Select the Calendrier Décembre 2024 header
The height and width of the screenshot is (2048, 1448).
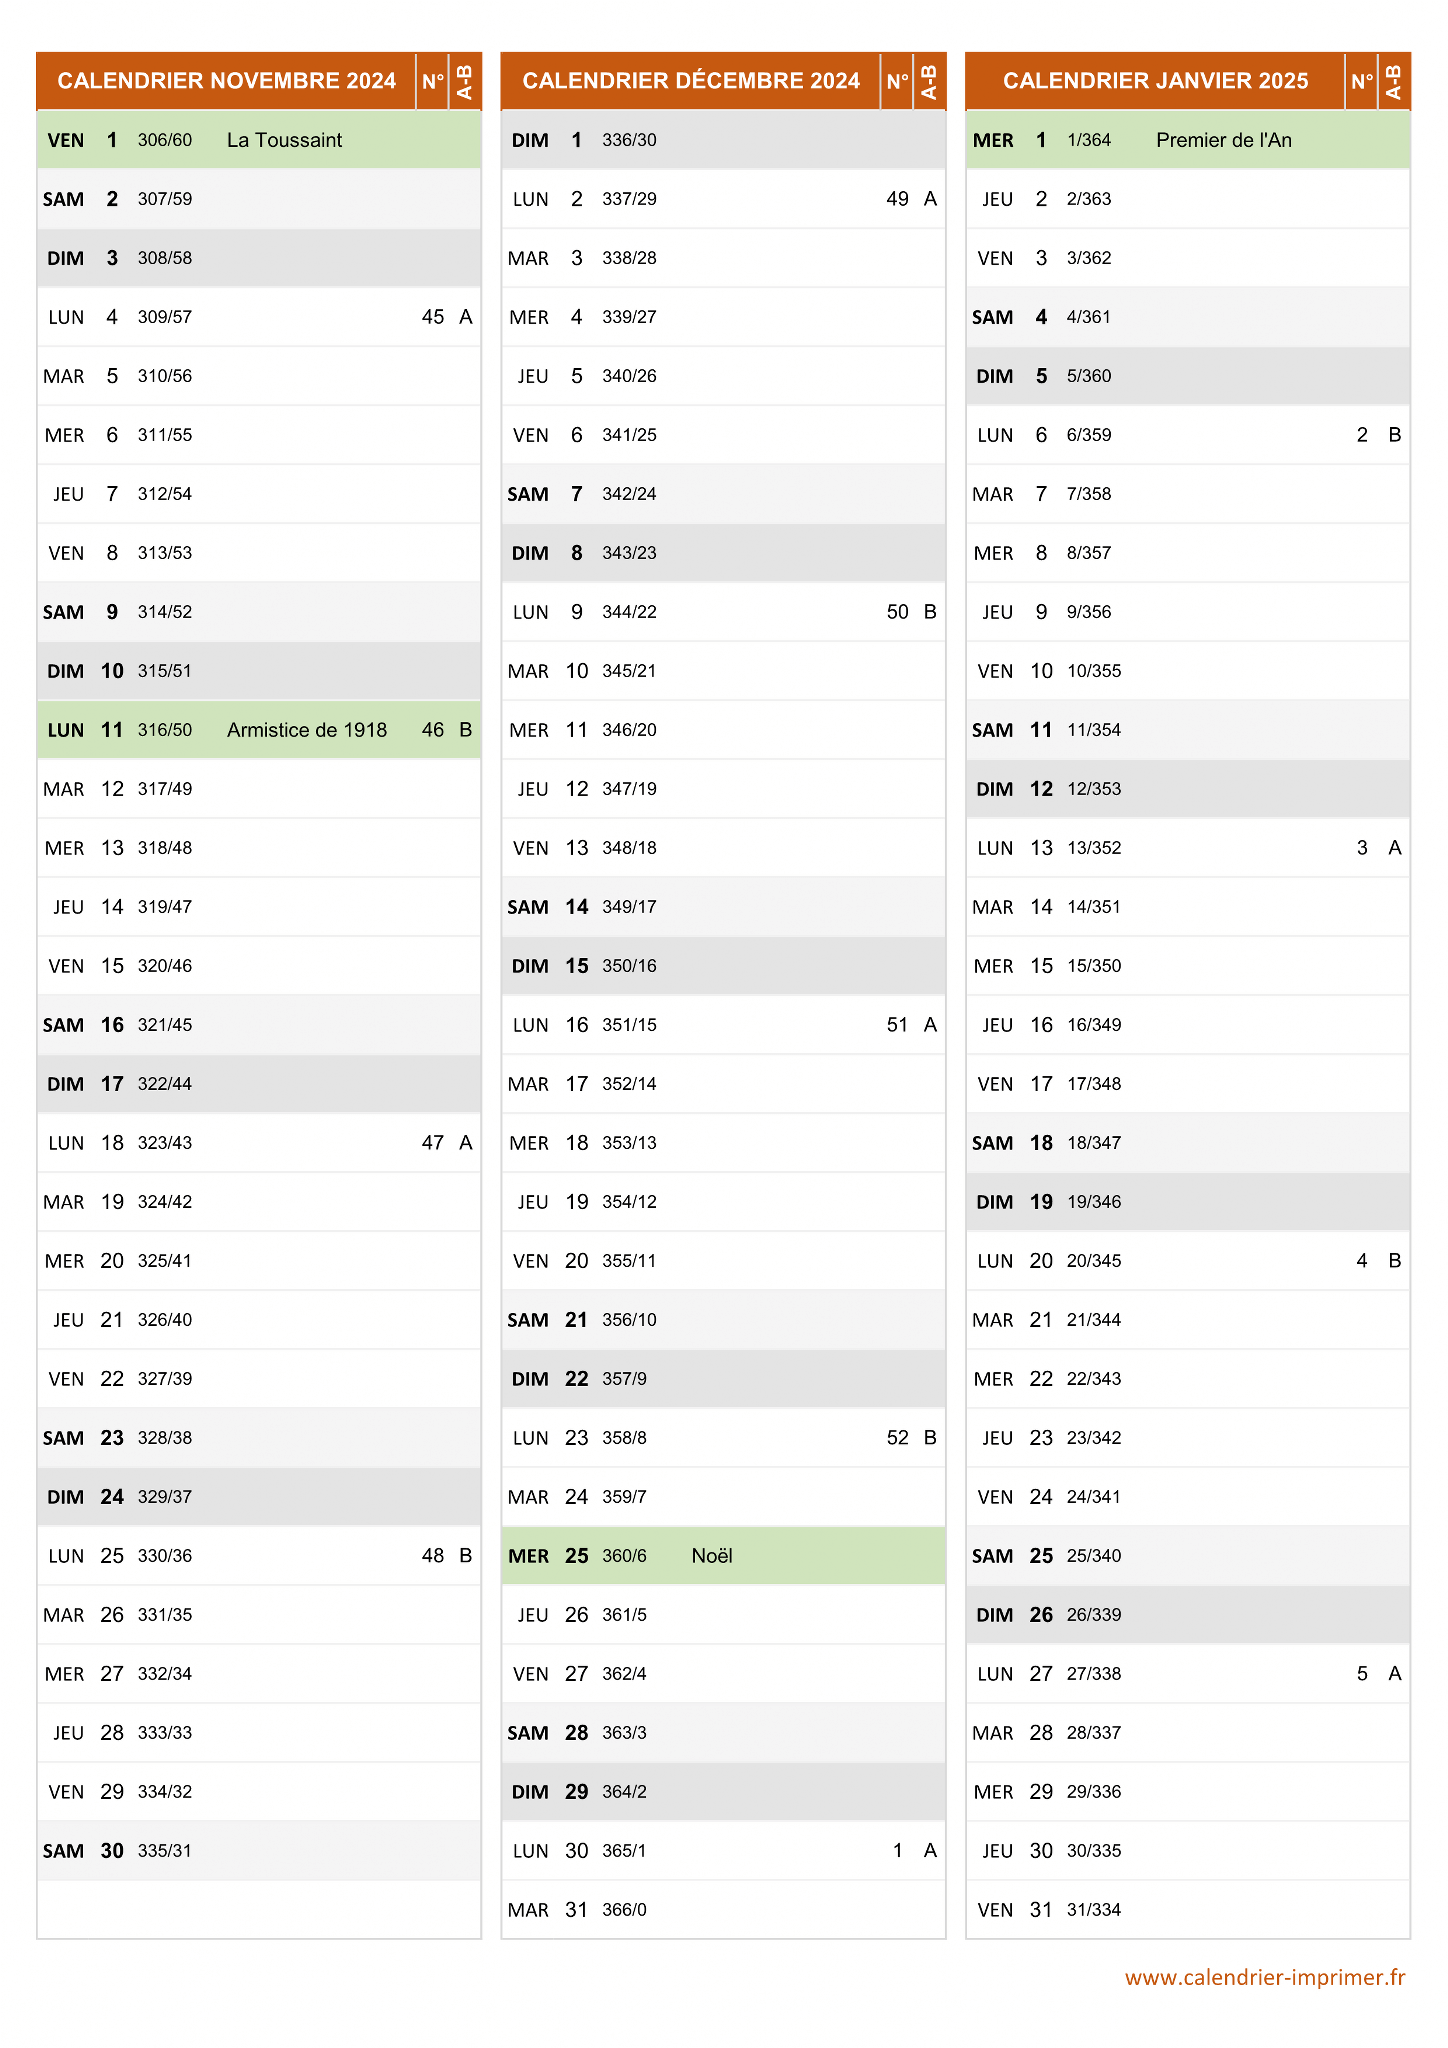coord(691,81)
